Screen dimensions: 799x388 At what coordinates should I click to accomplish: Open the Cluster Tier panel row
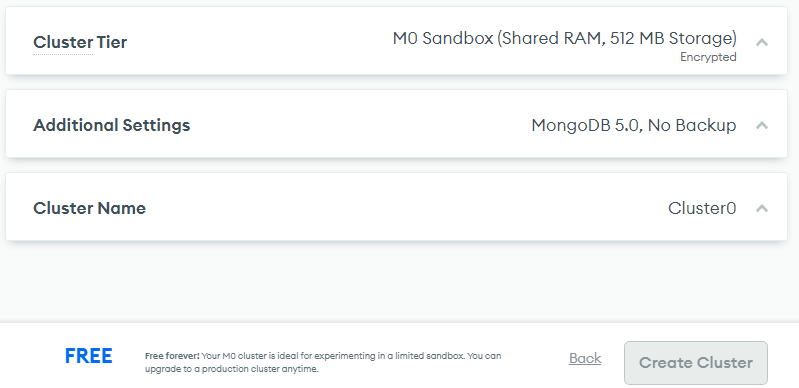(x=396, y=41)
